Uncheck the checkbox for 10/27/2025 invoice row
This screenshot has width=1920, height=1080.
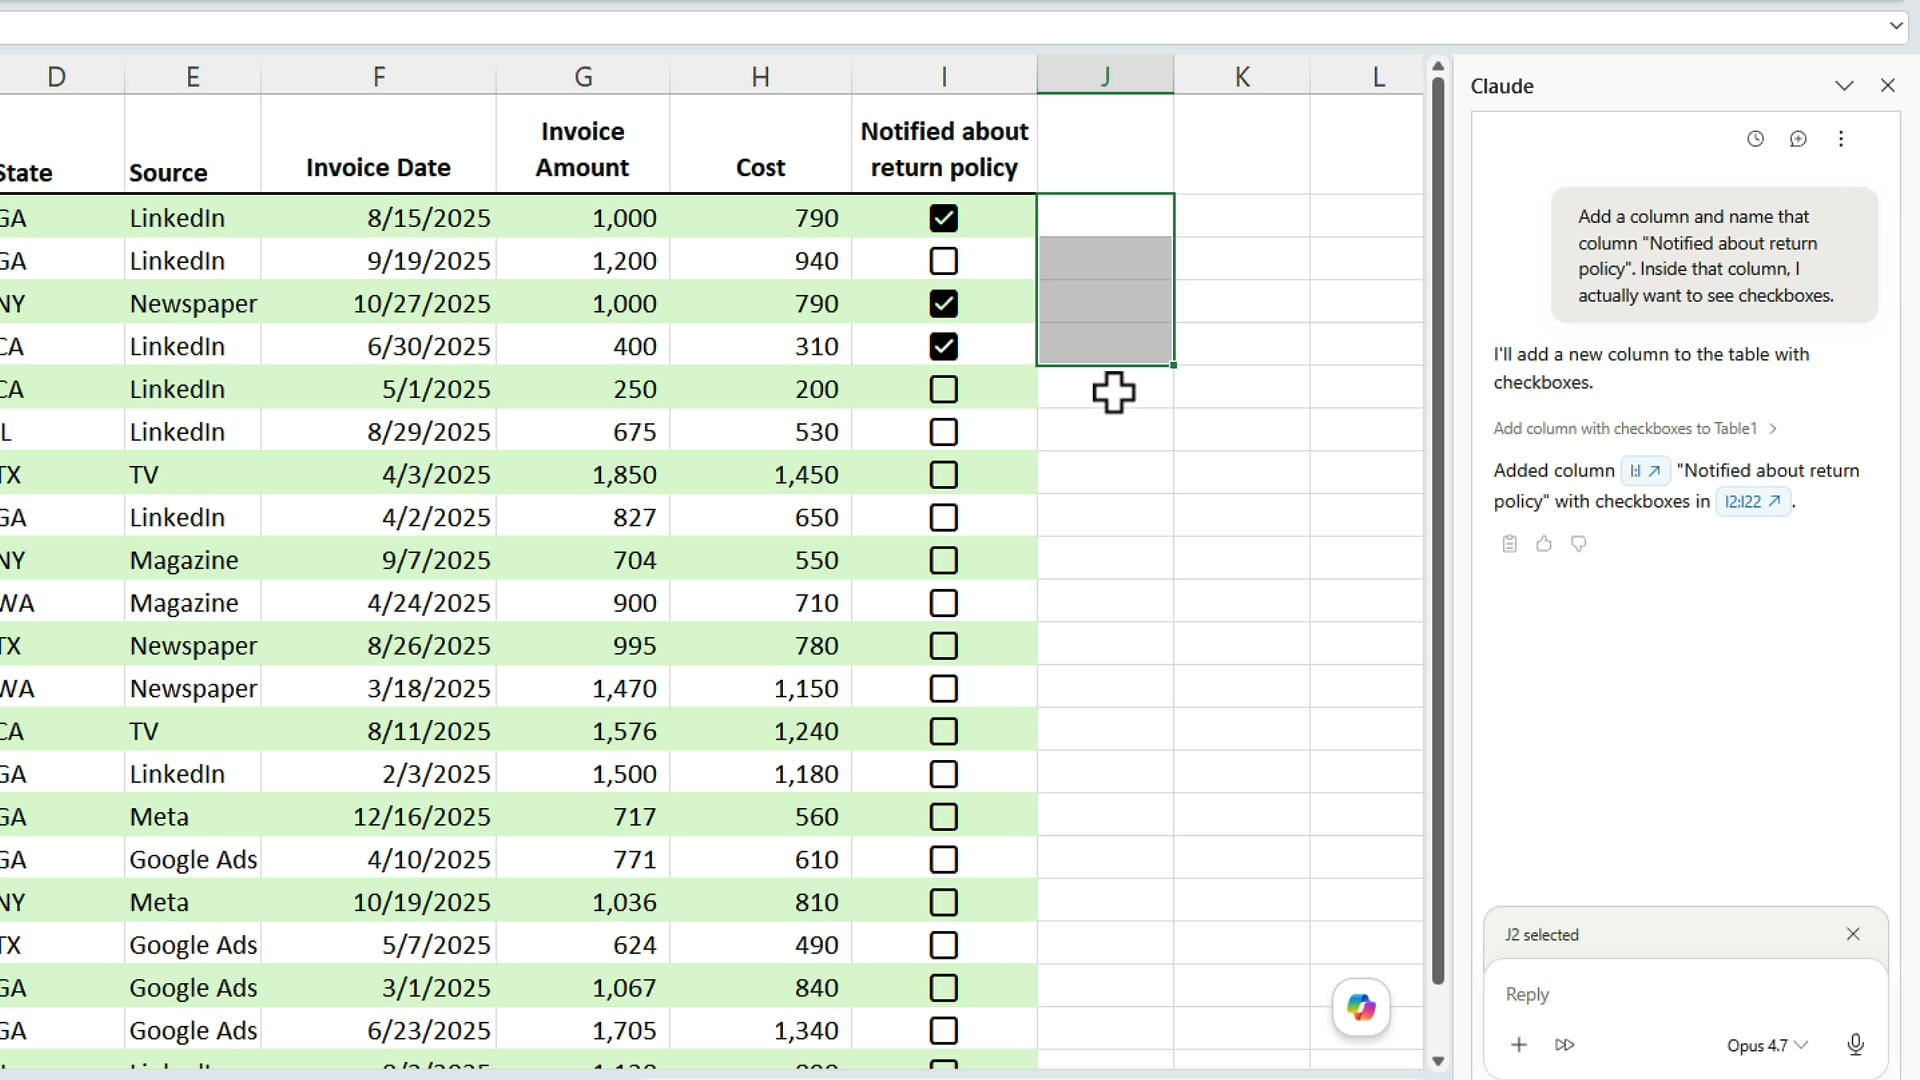943,304
